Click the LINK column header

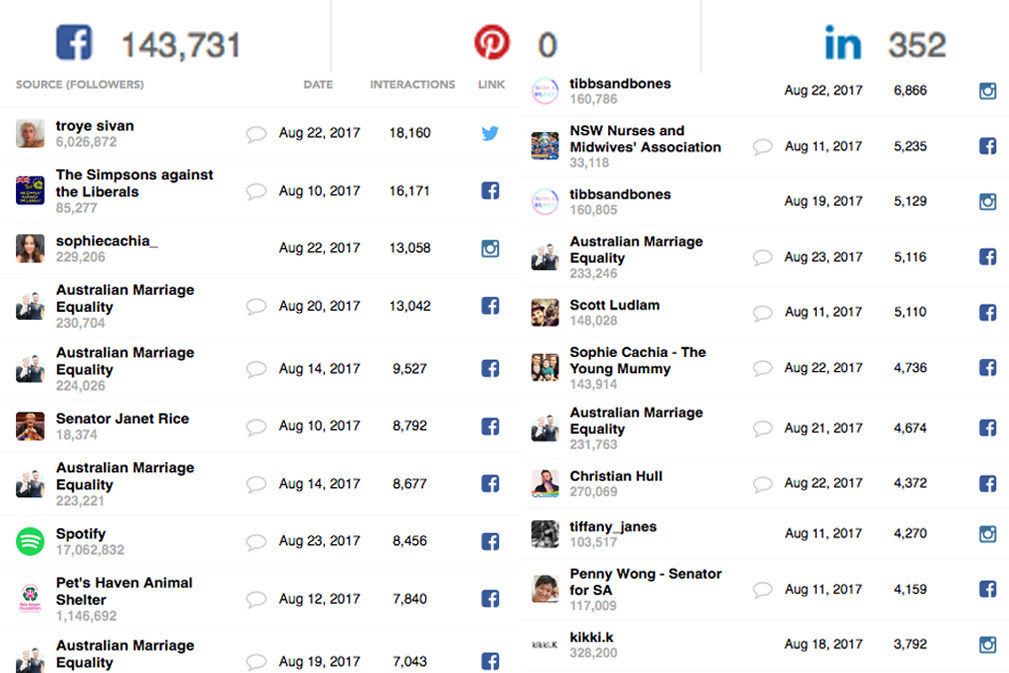click(492, 84)
